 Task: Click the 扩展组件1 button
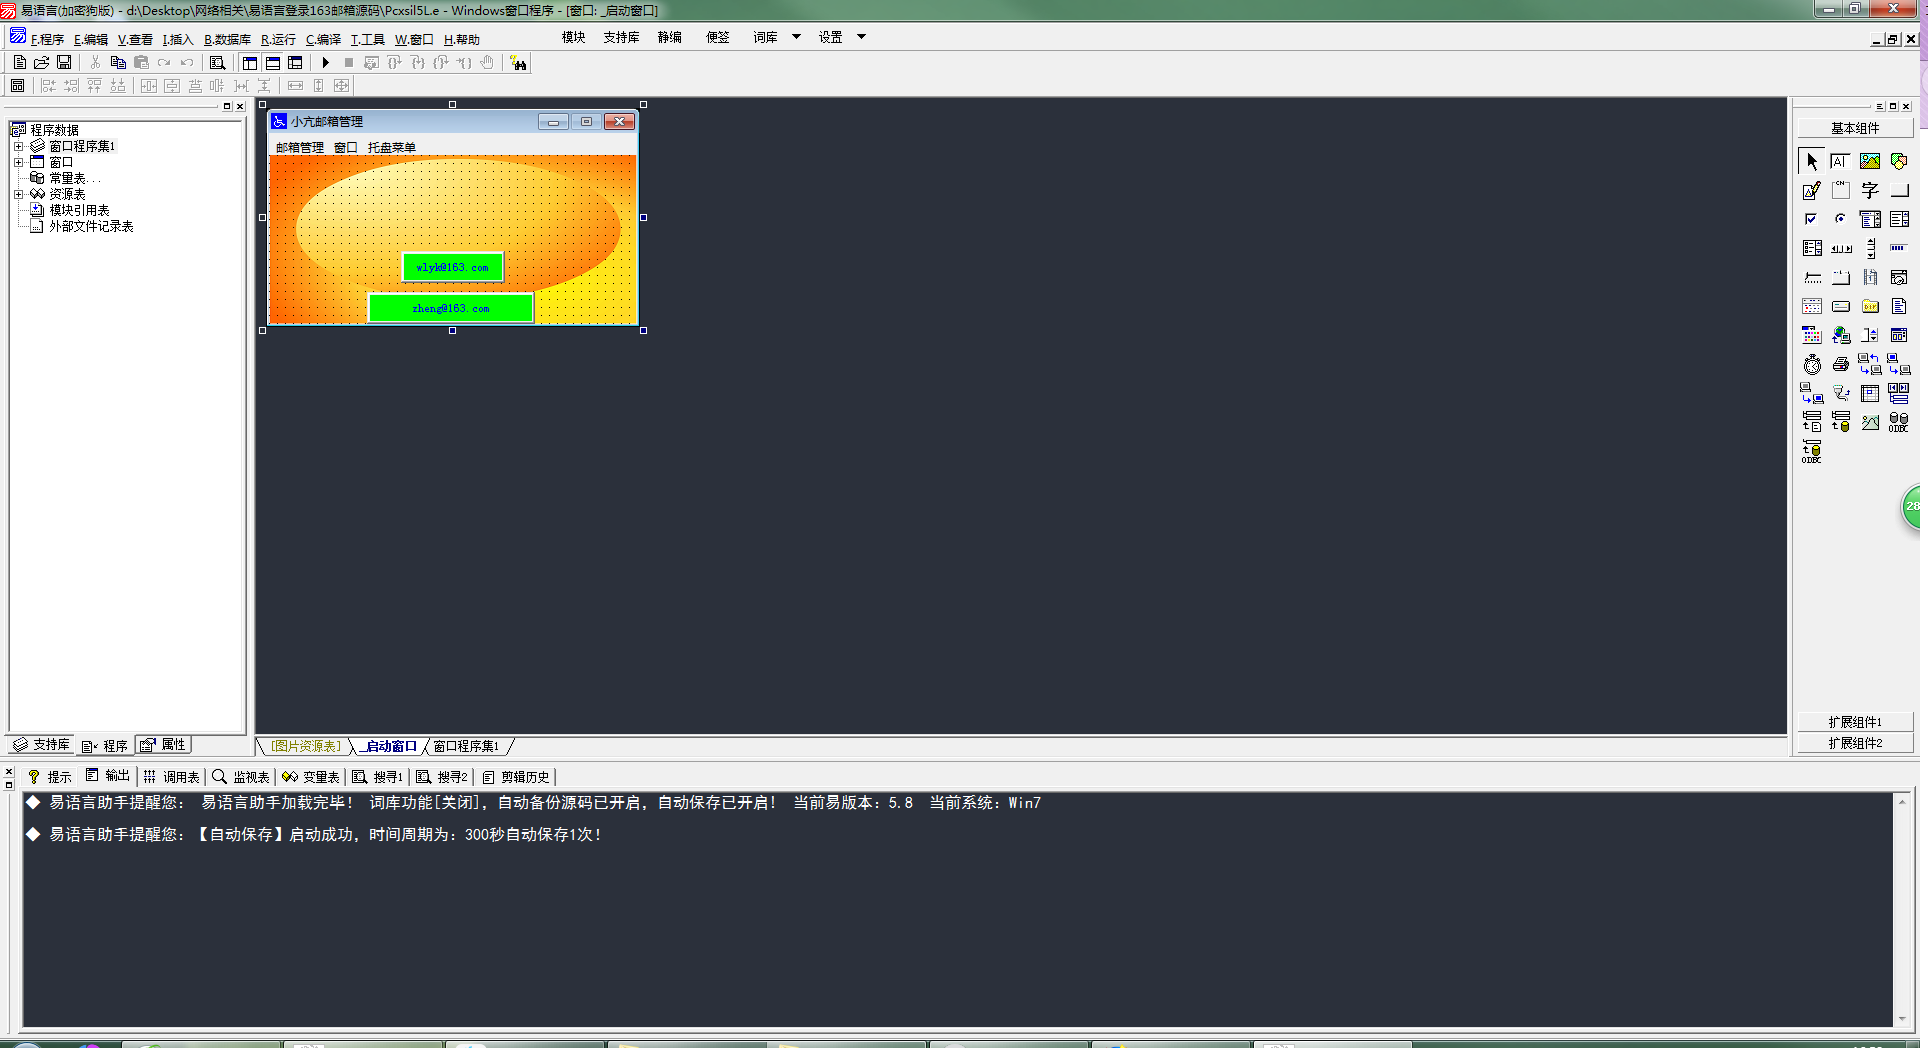(x=1855, y=722)
